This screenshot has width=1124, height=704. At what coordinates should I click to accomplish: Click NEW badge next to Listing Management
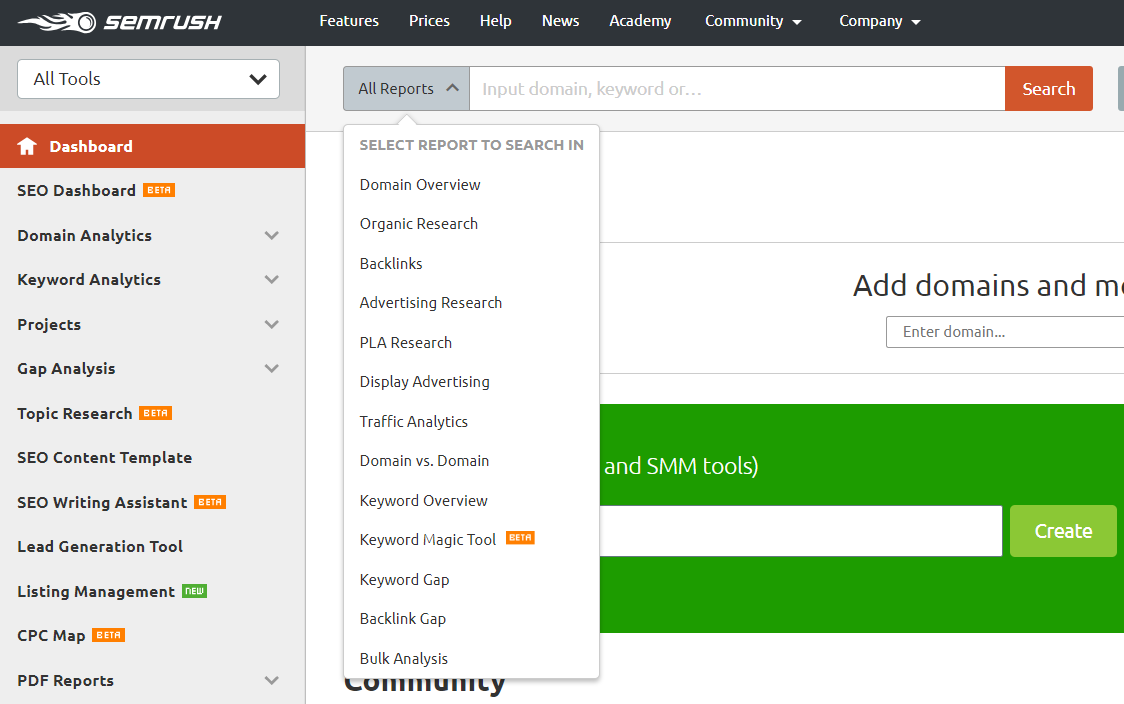pos(194,591)
